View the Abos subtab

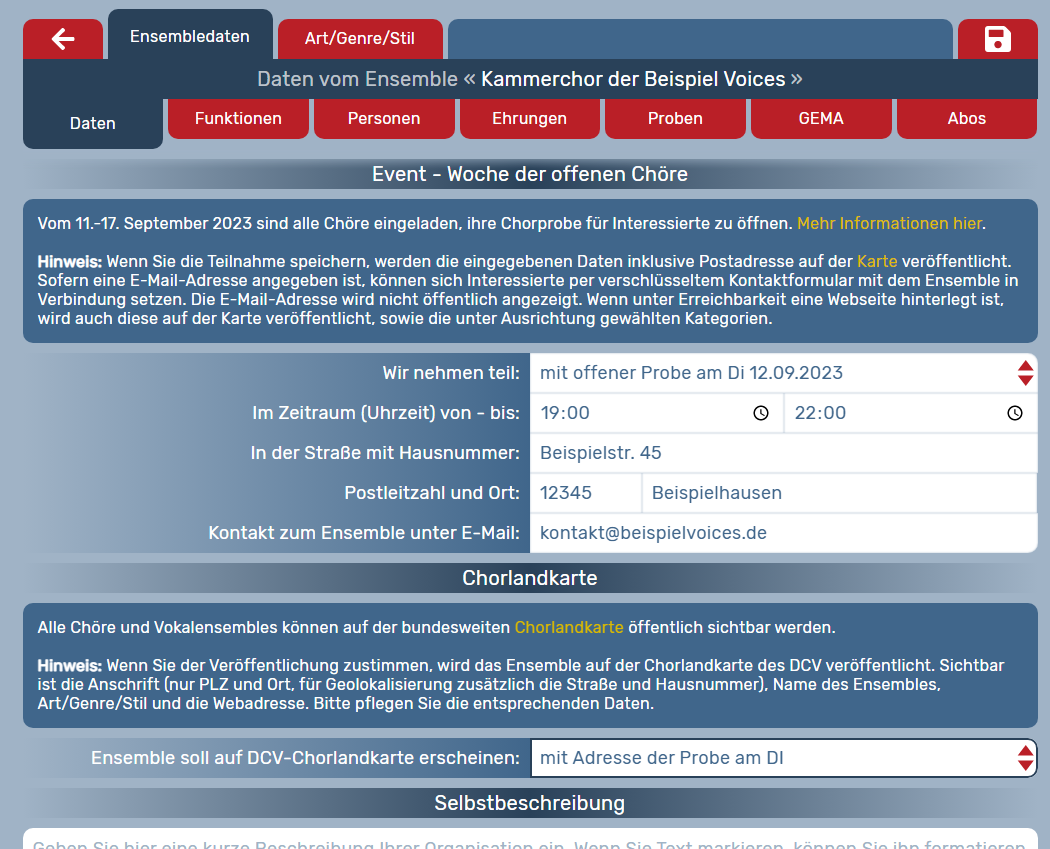pos(966,118)
